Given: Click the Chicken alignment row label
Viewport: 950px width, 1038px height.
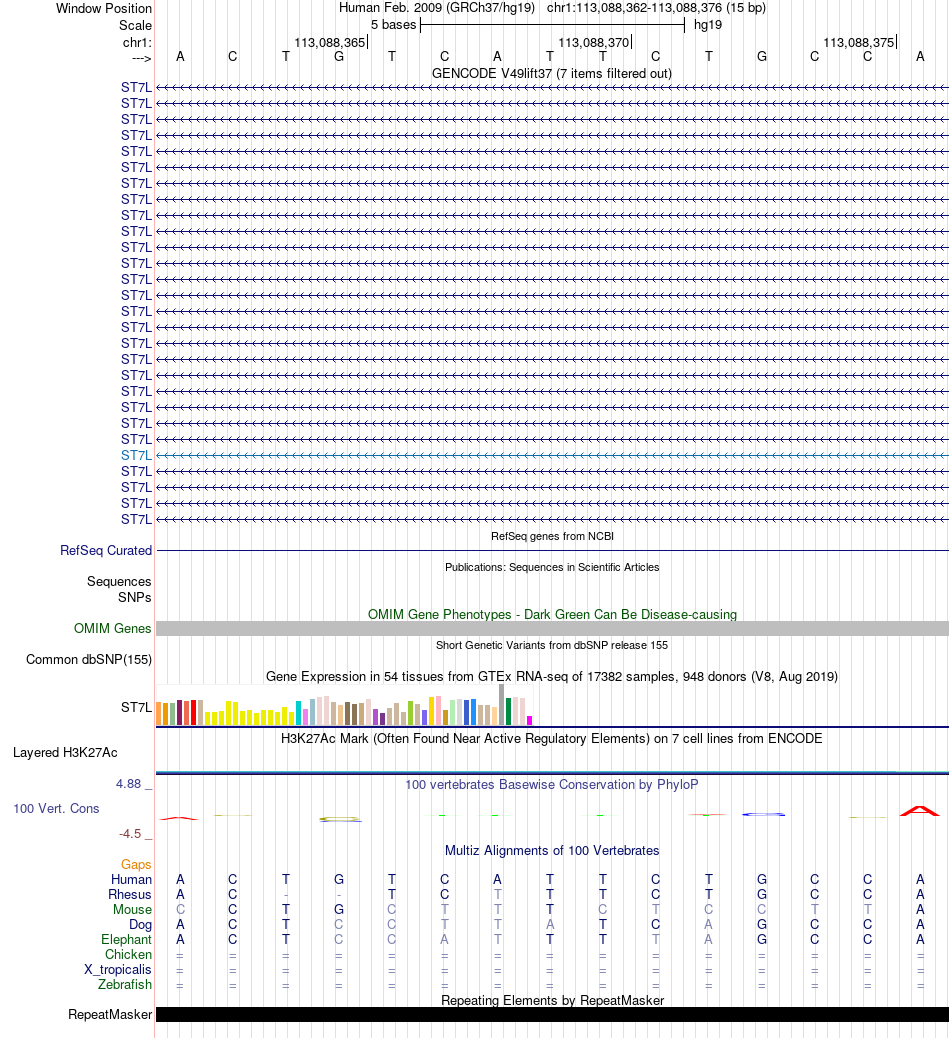Looking at the screenshot, I should tap(128, 955).
